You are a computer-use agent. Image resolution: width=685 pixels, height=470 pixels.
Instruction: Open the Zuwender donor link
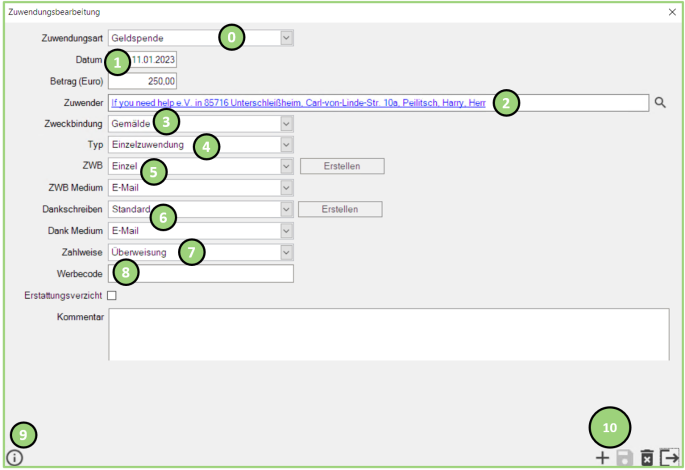pos(300,102)
